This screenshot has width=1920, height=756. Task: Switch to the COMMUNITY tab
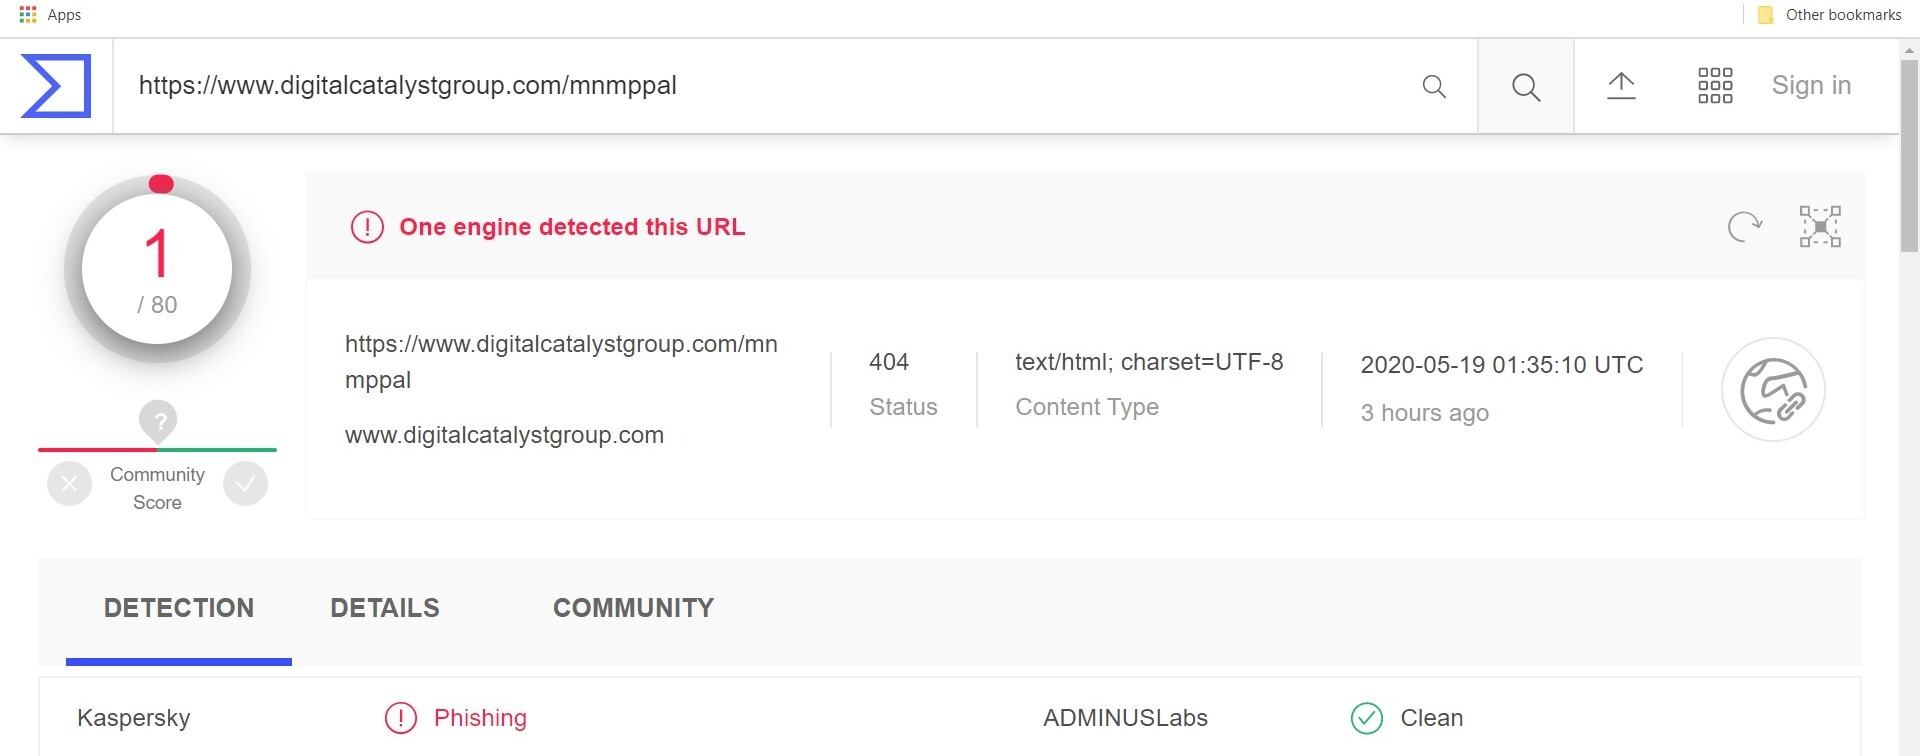[633, 608]
